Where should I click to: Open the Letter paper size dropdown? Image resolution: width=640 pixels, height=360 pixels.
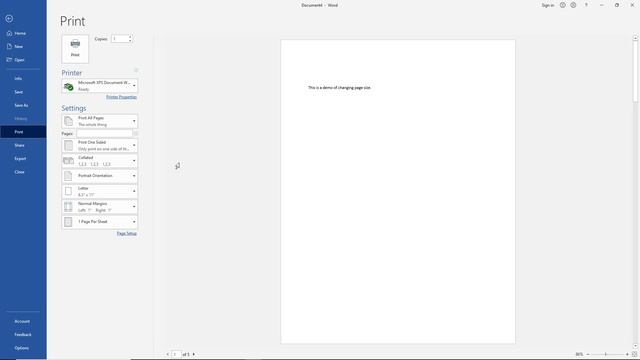coord(100,191)
